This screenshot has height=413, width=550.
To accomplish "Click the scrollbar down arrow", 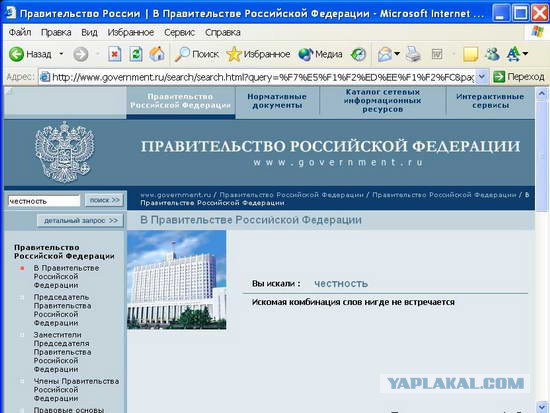I will [542, 406].
